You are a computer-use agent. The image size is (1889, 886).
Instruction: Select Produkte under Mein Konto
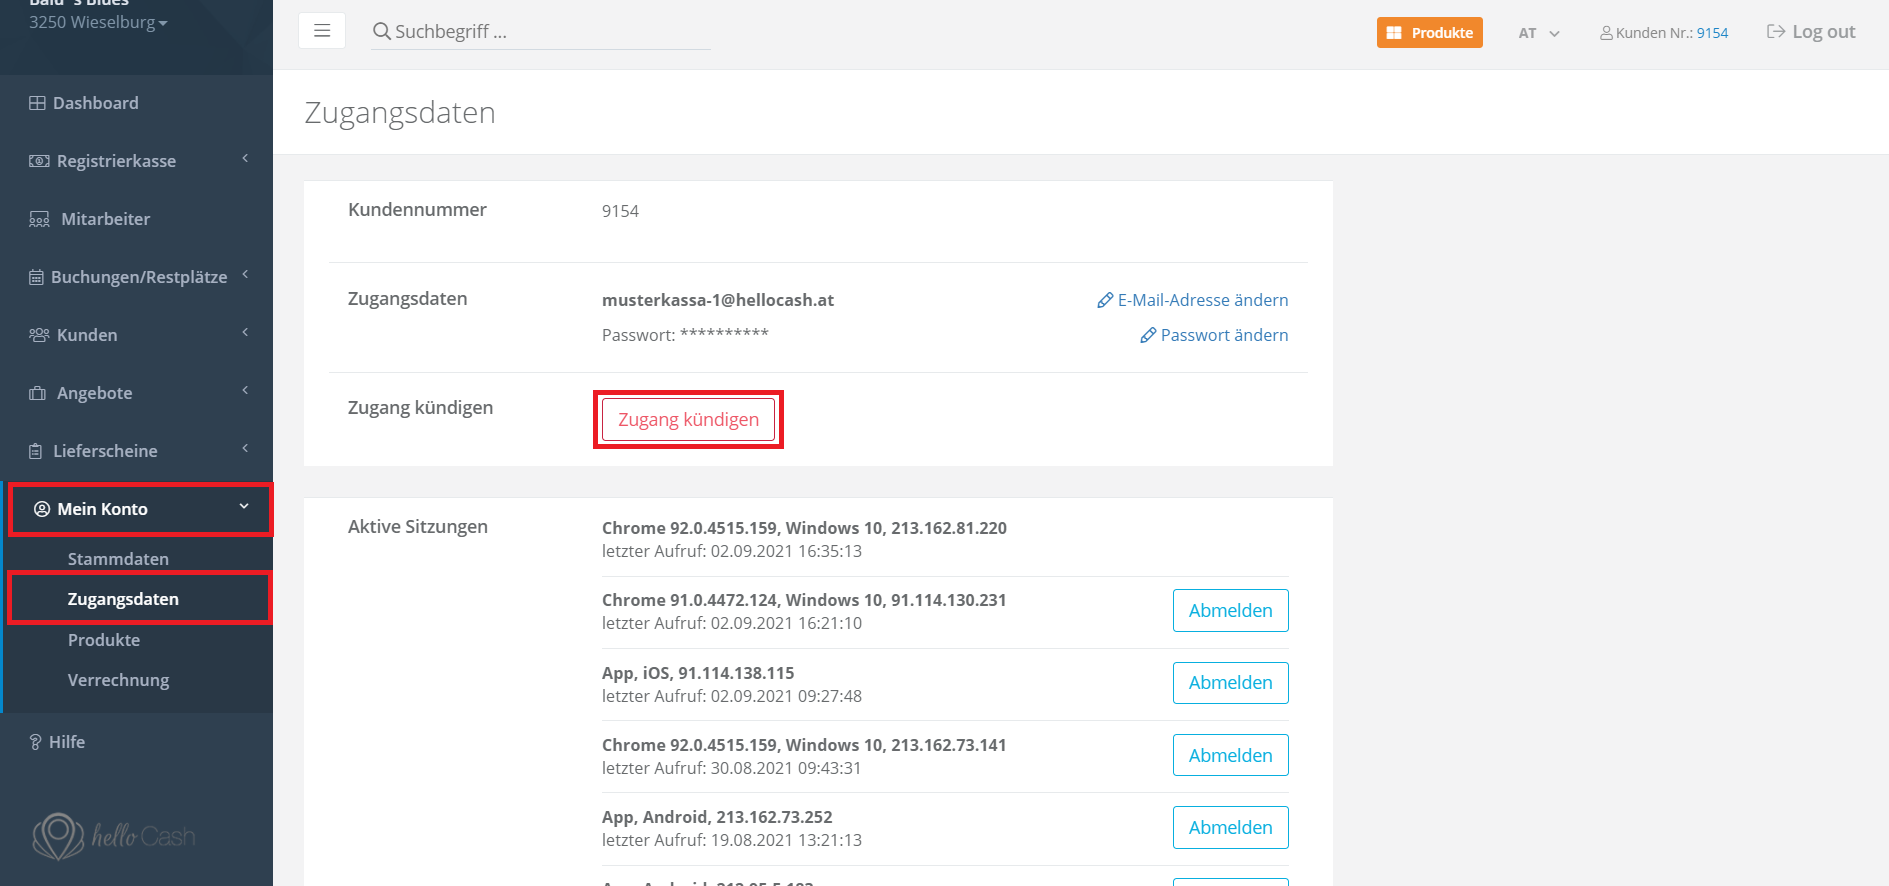tap(104, 640)
